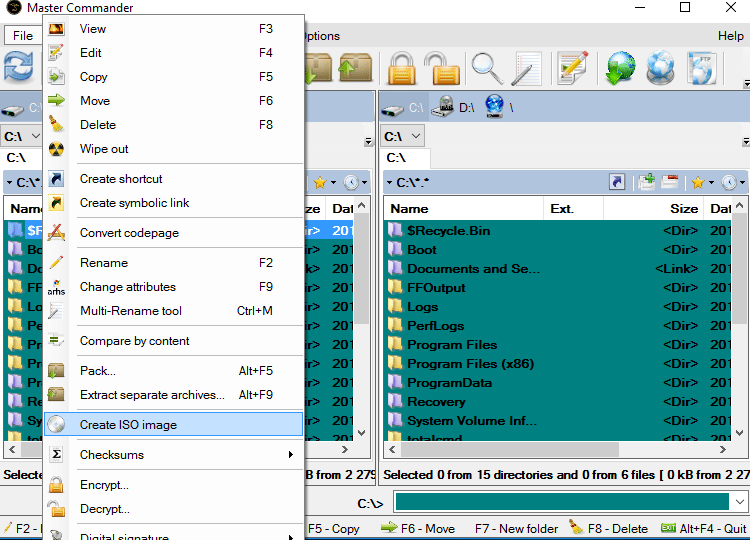Select Create symbolic link entry
This screenshot has width=750, height=540.
[x=173, y=203]
